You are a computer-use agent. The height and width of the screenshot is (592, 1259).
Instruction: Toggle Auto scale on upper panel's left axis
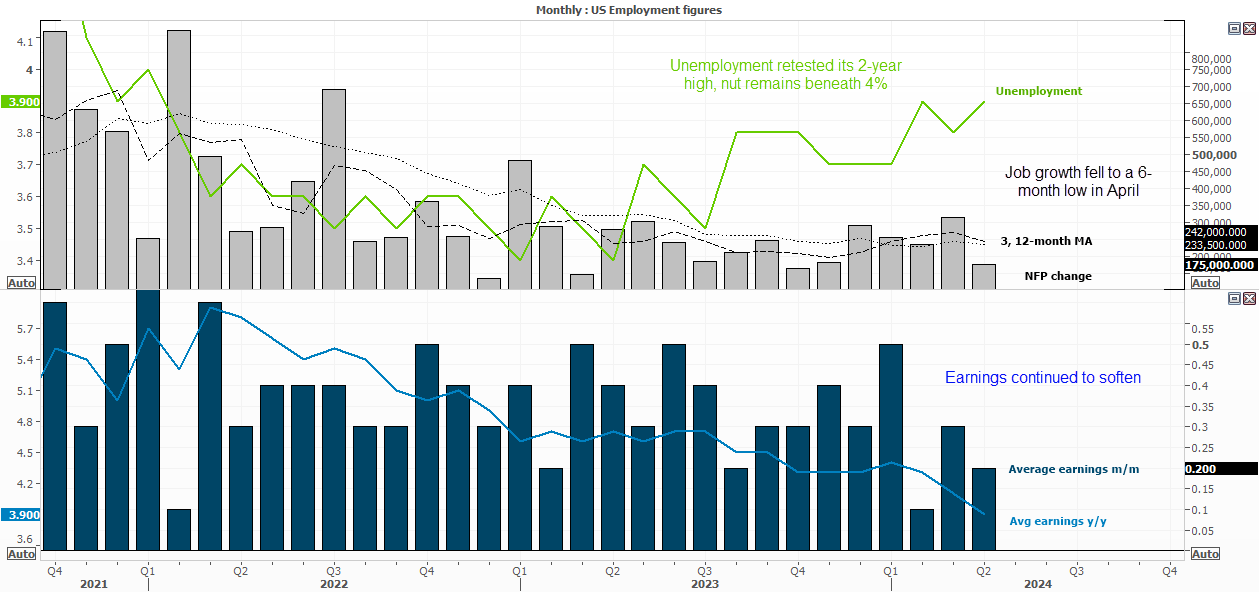click(21, 283)
